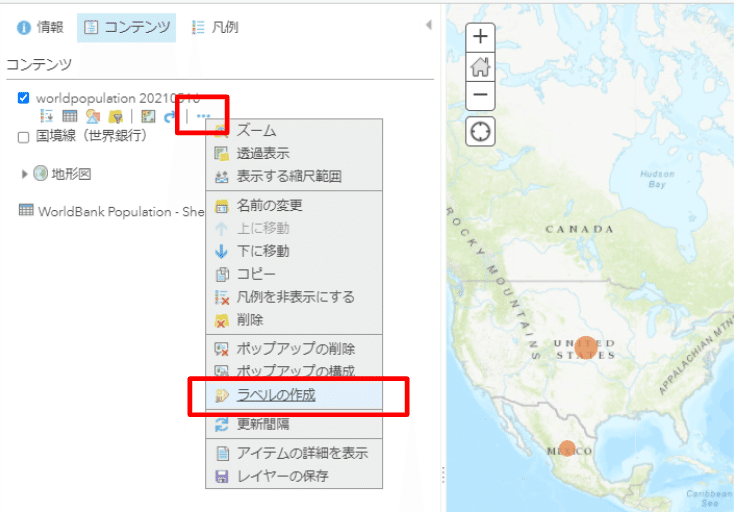Switch to コンテンツ tab
This screenshot has width=736, height=512.
point(127,28)
